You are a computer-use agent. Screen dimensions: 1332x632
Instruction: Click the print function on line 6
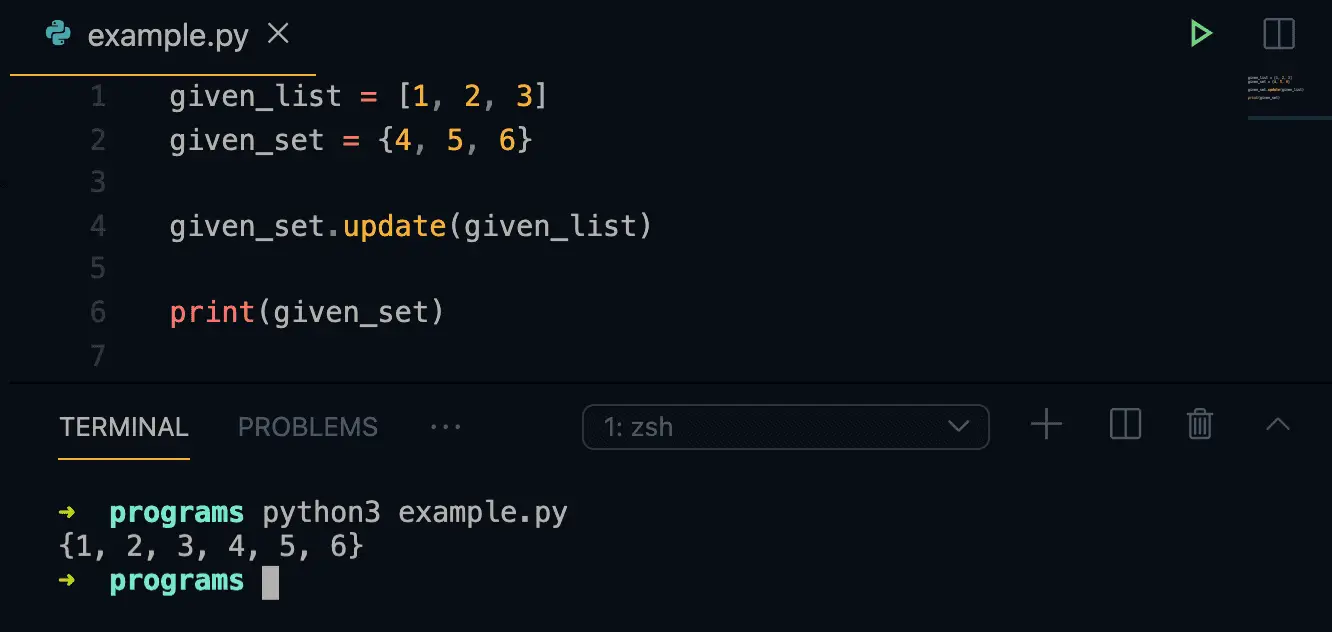pyautogui.click(x=213, y=313)
